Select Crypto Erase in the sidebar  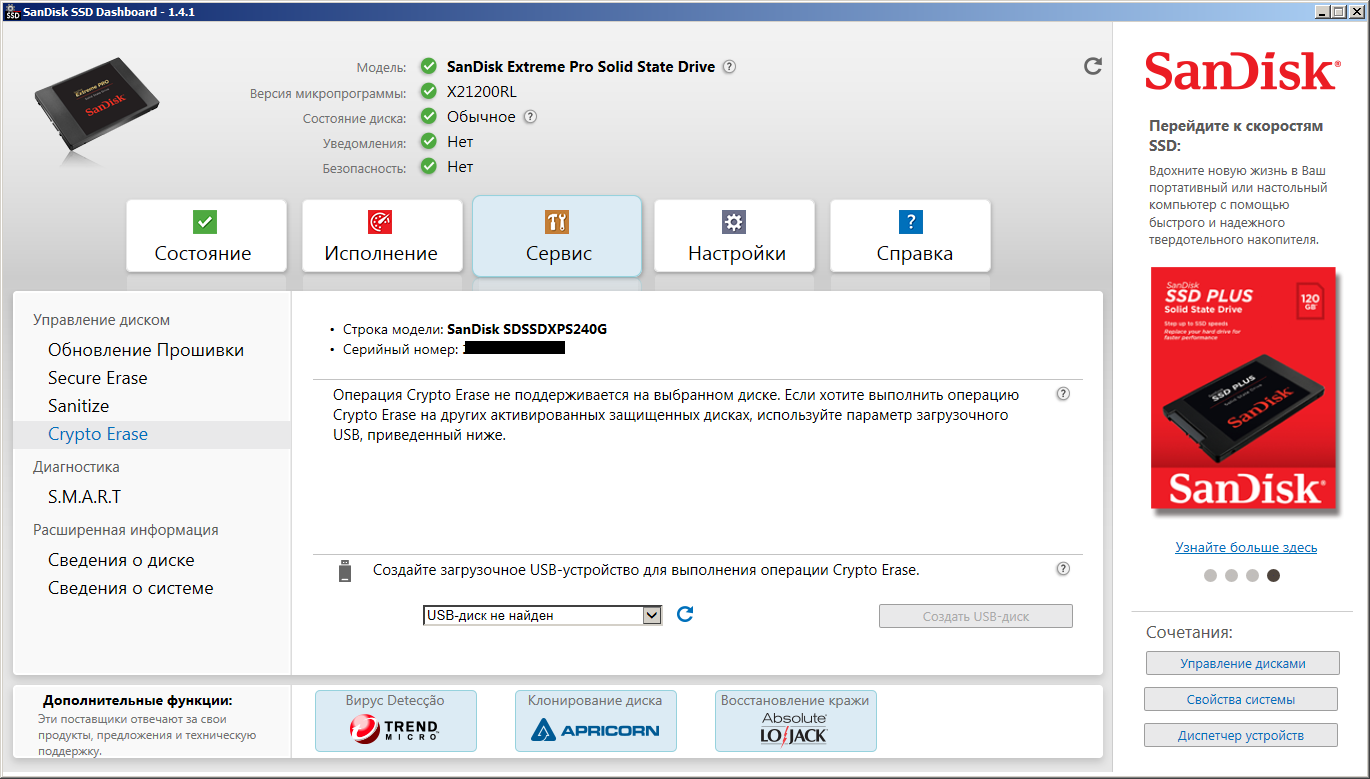[x=152, y=434]
